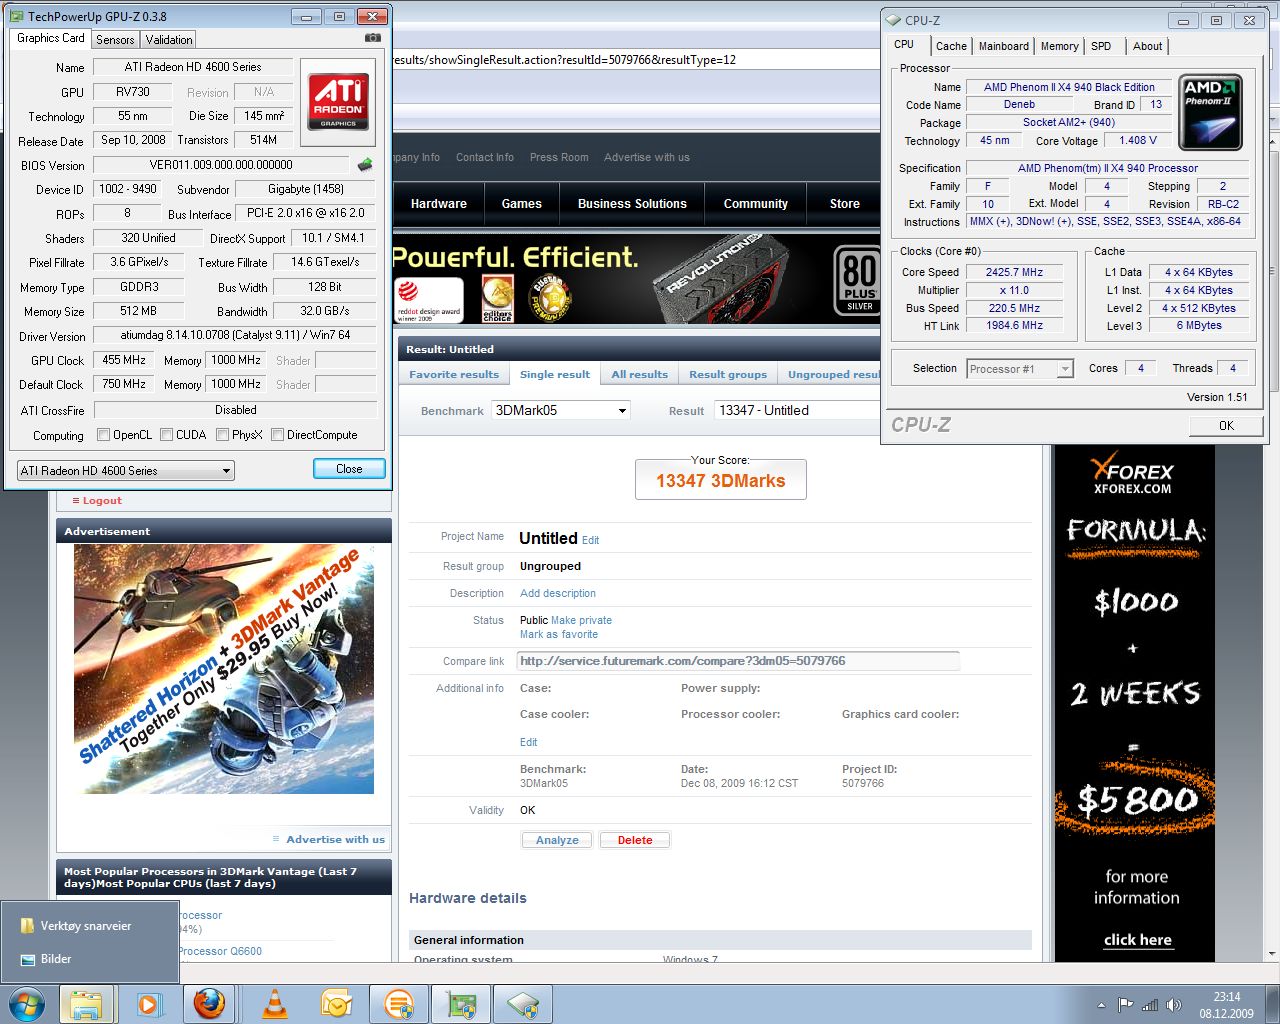The height and width of the screenshot is (1024, 1280).
Task: Click the network signal tray icon
Action: point(1150,1005)
